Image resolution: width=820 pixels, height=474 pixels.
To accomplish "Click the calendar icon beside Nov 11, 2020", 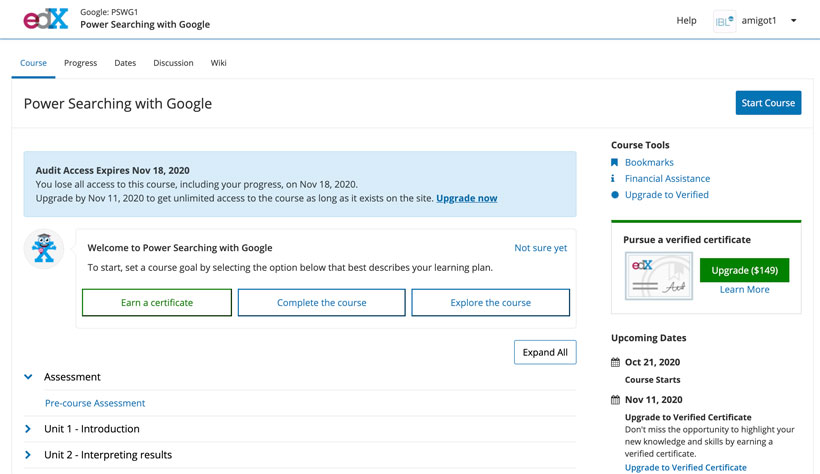I will click(x=616, y=400).
